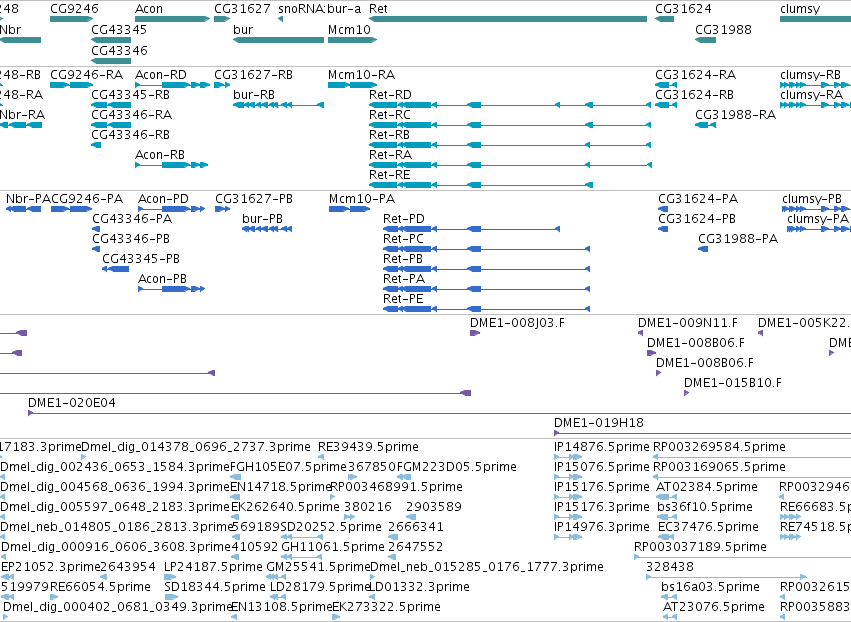Click transcript Ret-RE

[390, 175]
